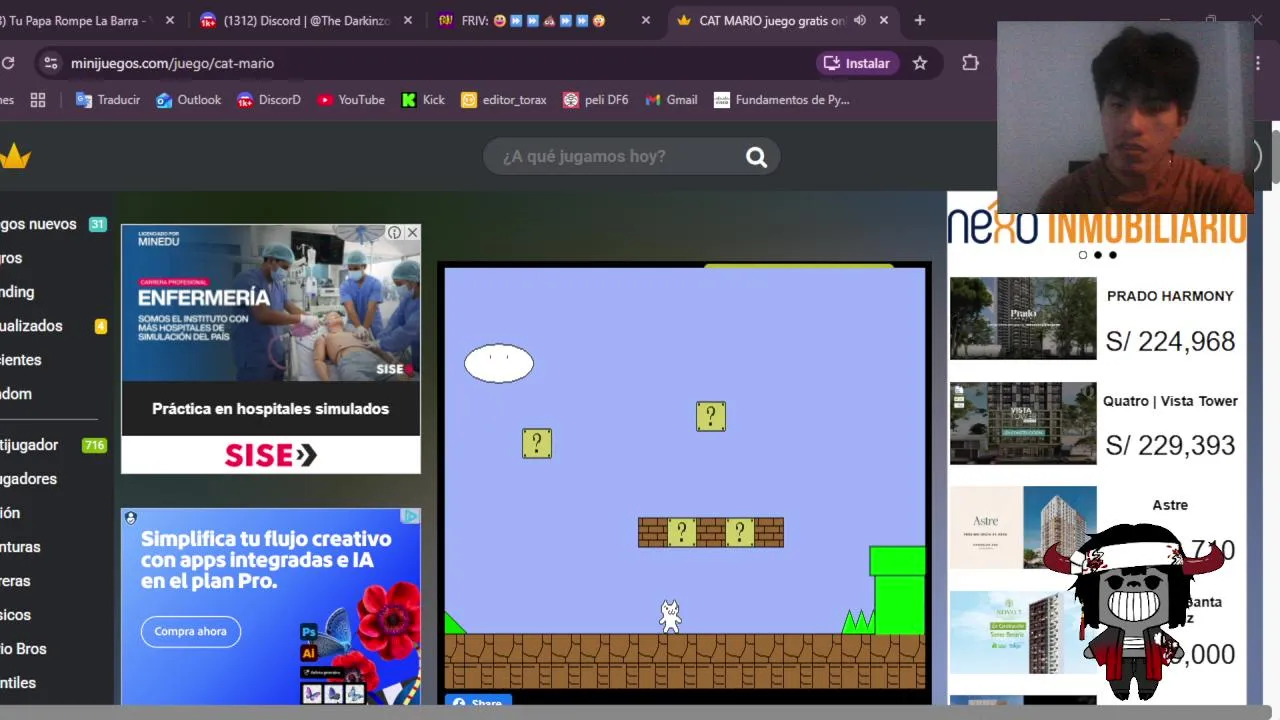Viewport: 1280px width, 720px height.
Task: Bookmark page with star icon
Action: coord(920,63)
